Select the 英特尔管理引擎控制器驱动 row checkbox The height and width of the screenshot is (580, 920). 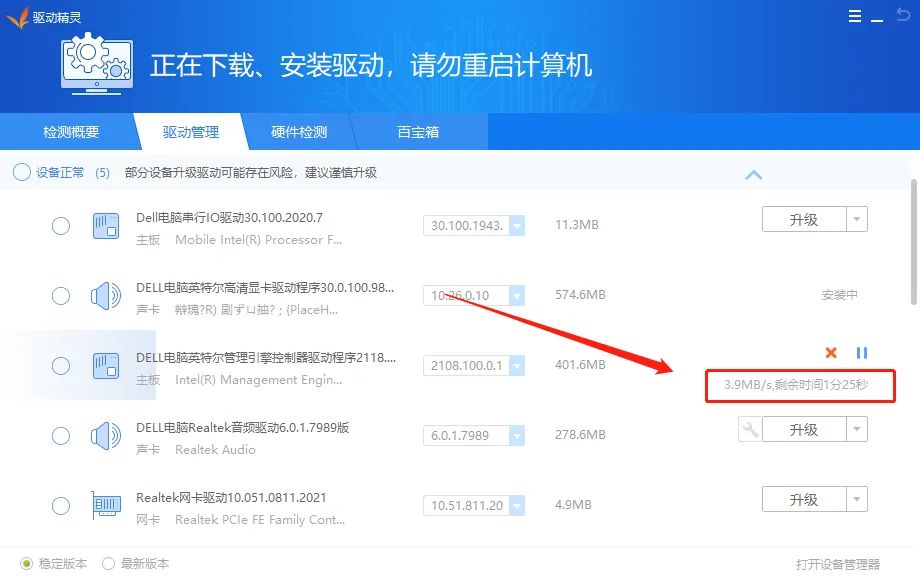[x=61, y=366]
